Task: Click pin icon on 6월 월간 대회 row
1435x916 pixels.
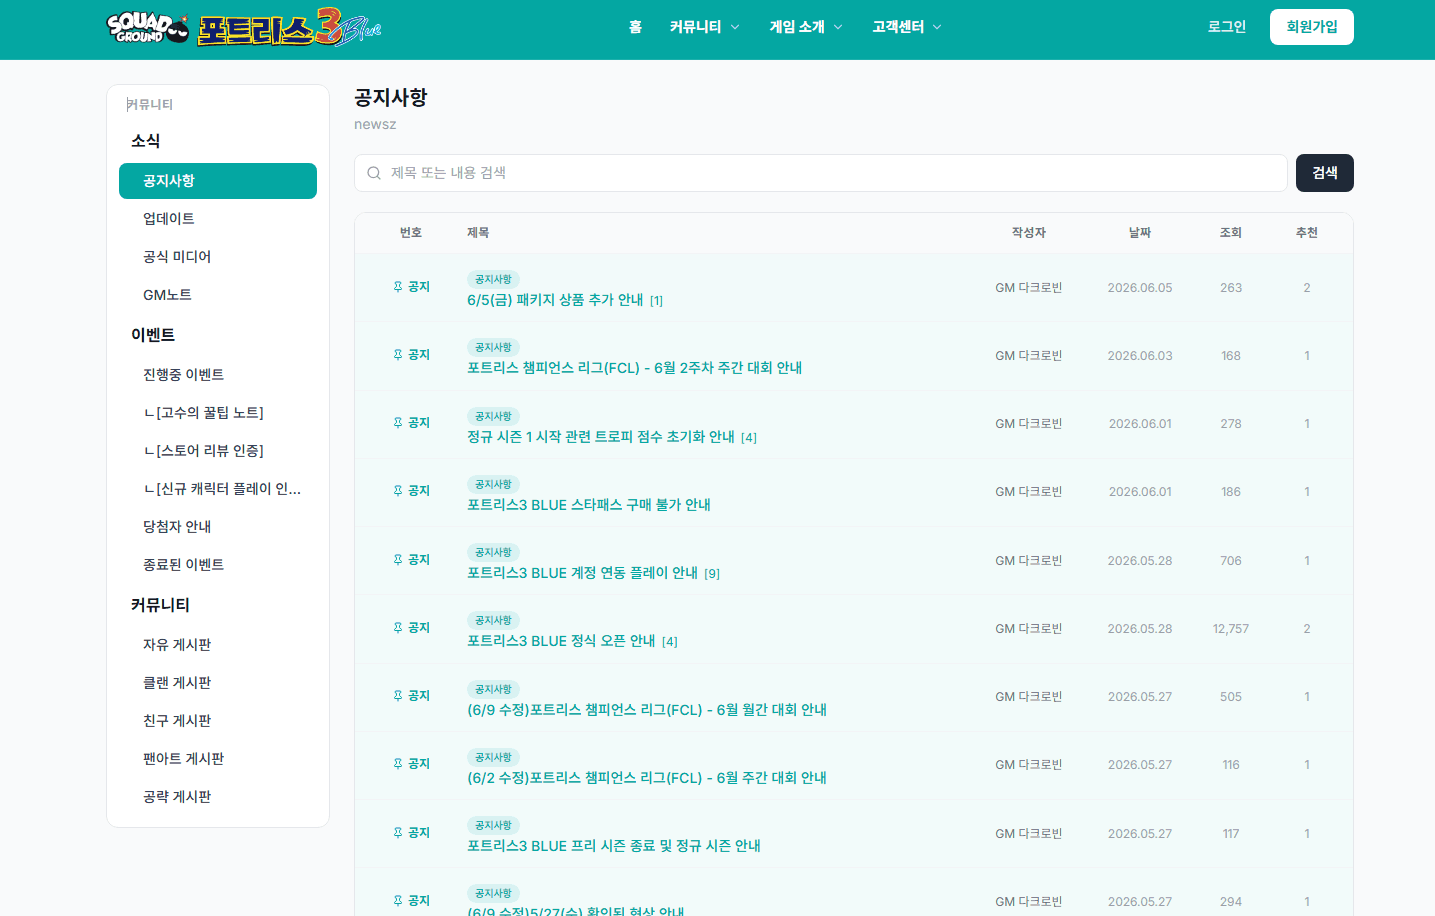Action: tap(398, 696)
